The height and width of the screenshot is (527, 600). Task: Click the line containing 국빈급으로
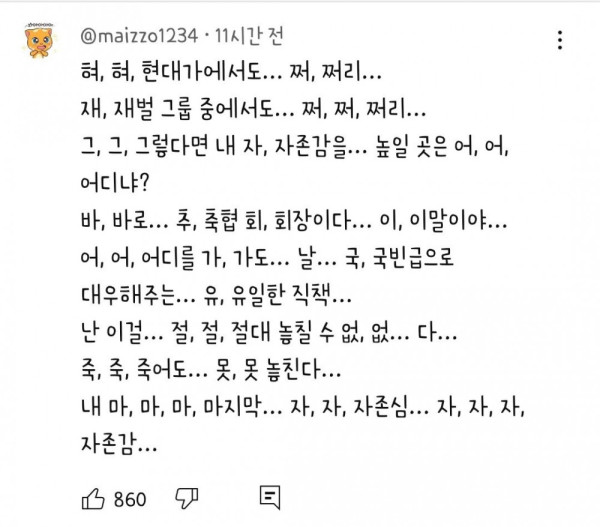click(267, 257)
